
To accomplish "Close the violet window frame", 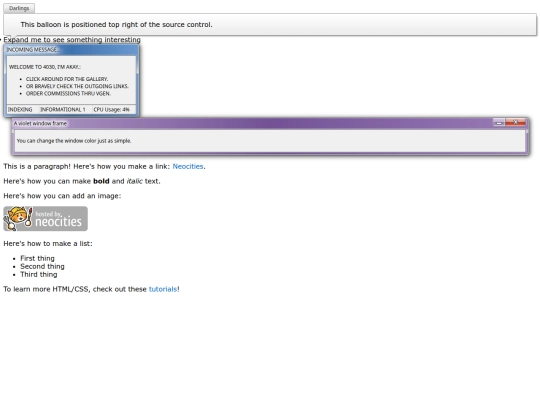I will (516, 123).
